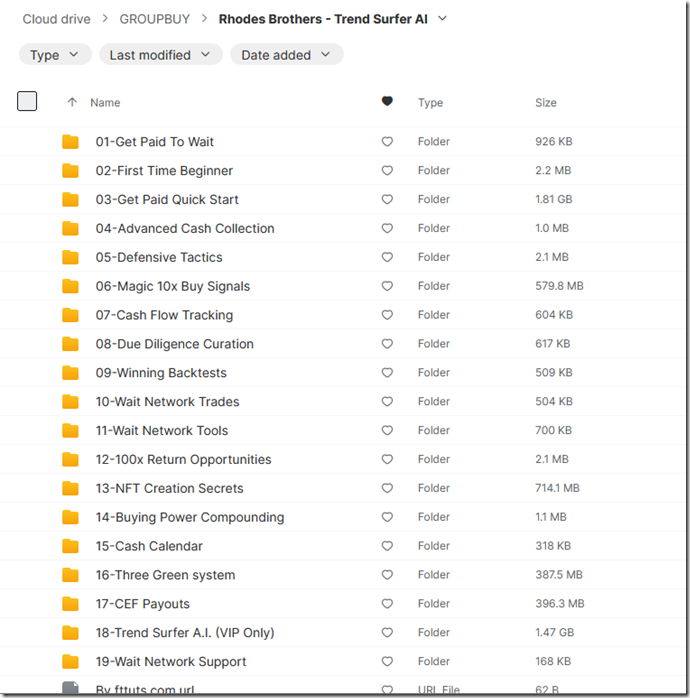690x698 pixels.
Task: Click the folder icon for 01-Get Paid To Wait
Action: [70, 142]
